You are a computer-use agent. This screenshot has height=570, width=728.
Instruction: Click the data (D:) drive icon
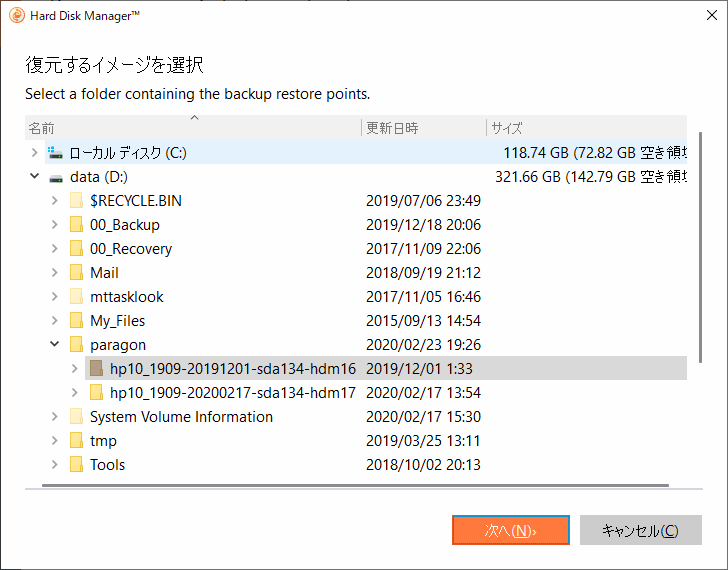tap(55, 177)
